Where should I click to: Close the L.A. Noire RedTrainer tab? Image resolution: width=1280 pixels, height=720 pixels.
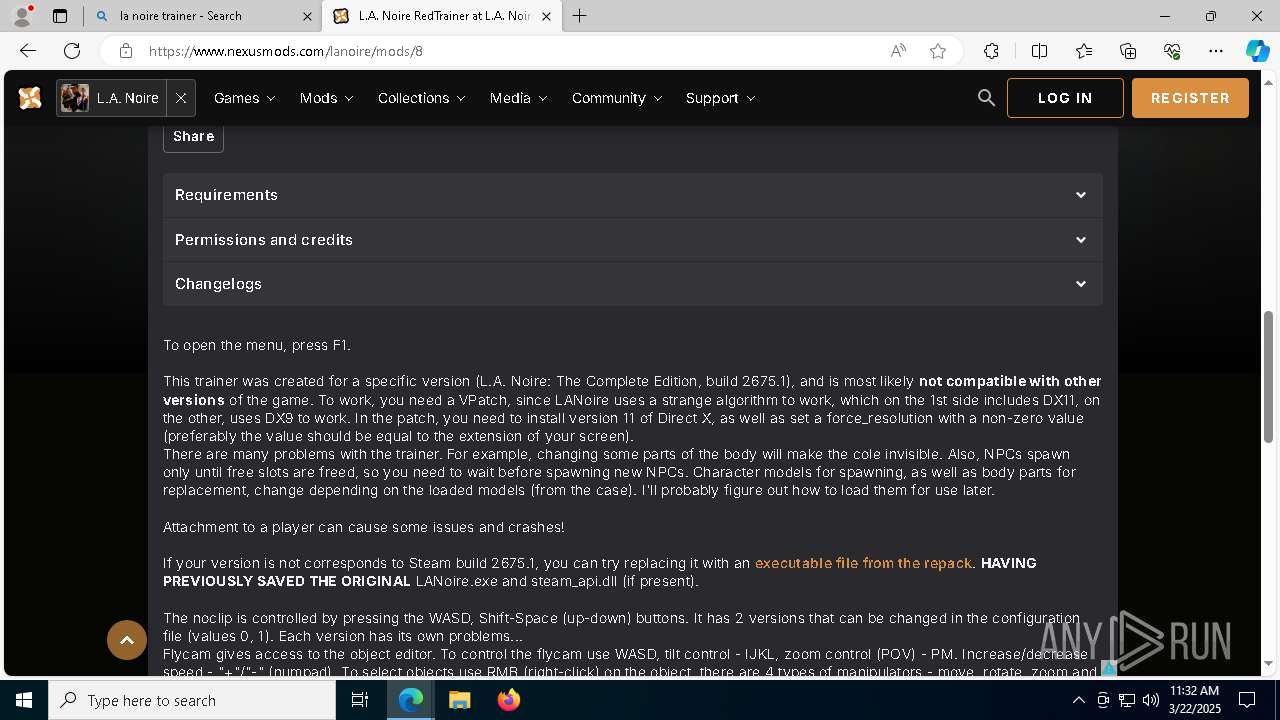(x=546, y=16)
